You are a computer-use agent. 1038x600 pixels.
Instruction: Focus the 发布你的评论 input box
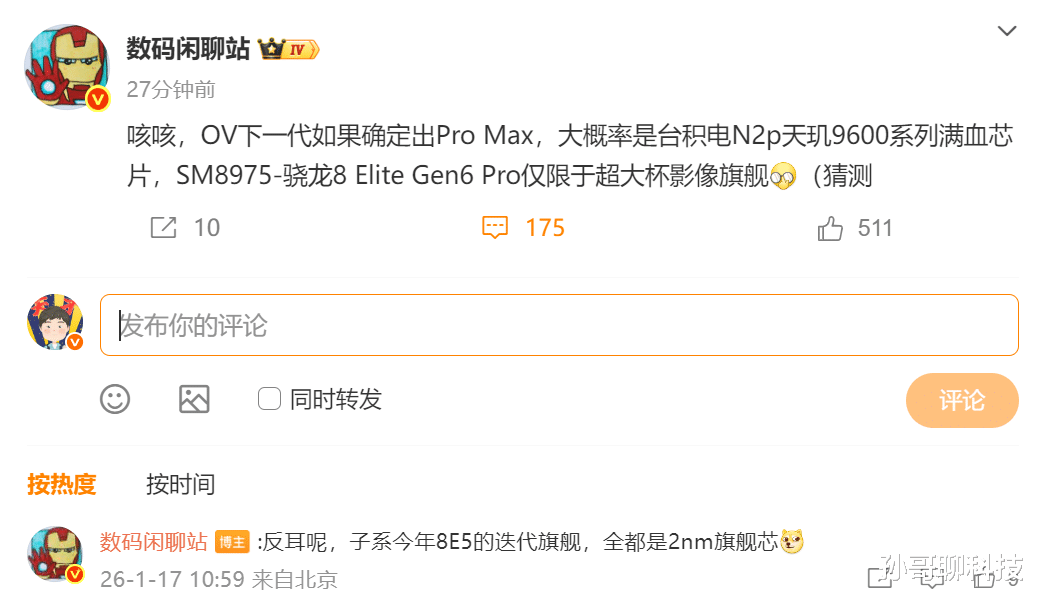pyautogui.click(x=559, y=325)
